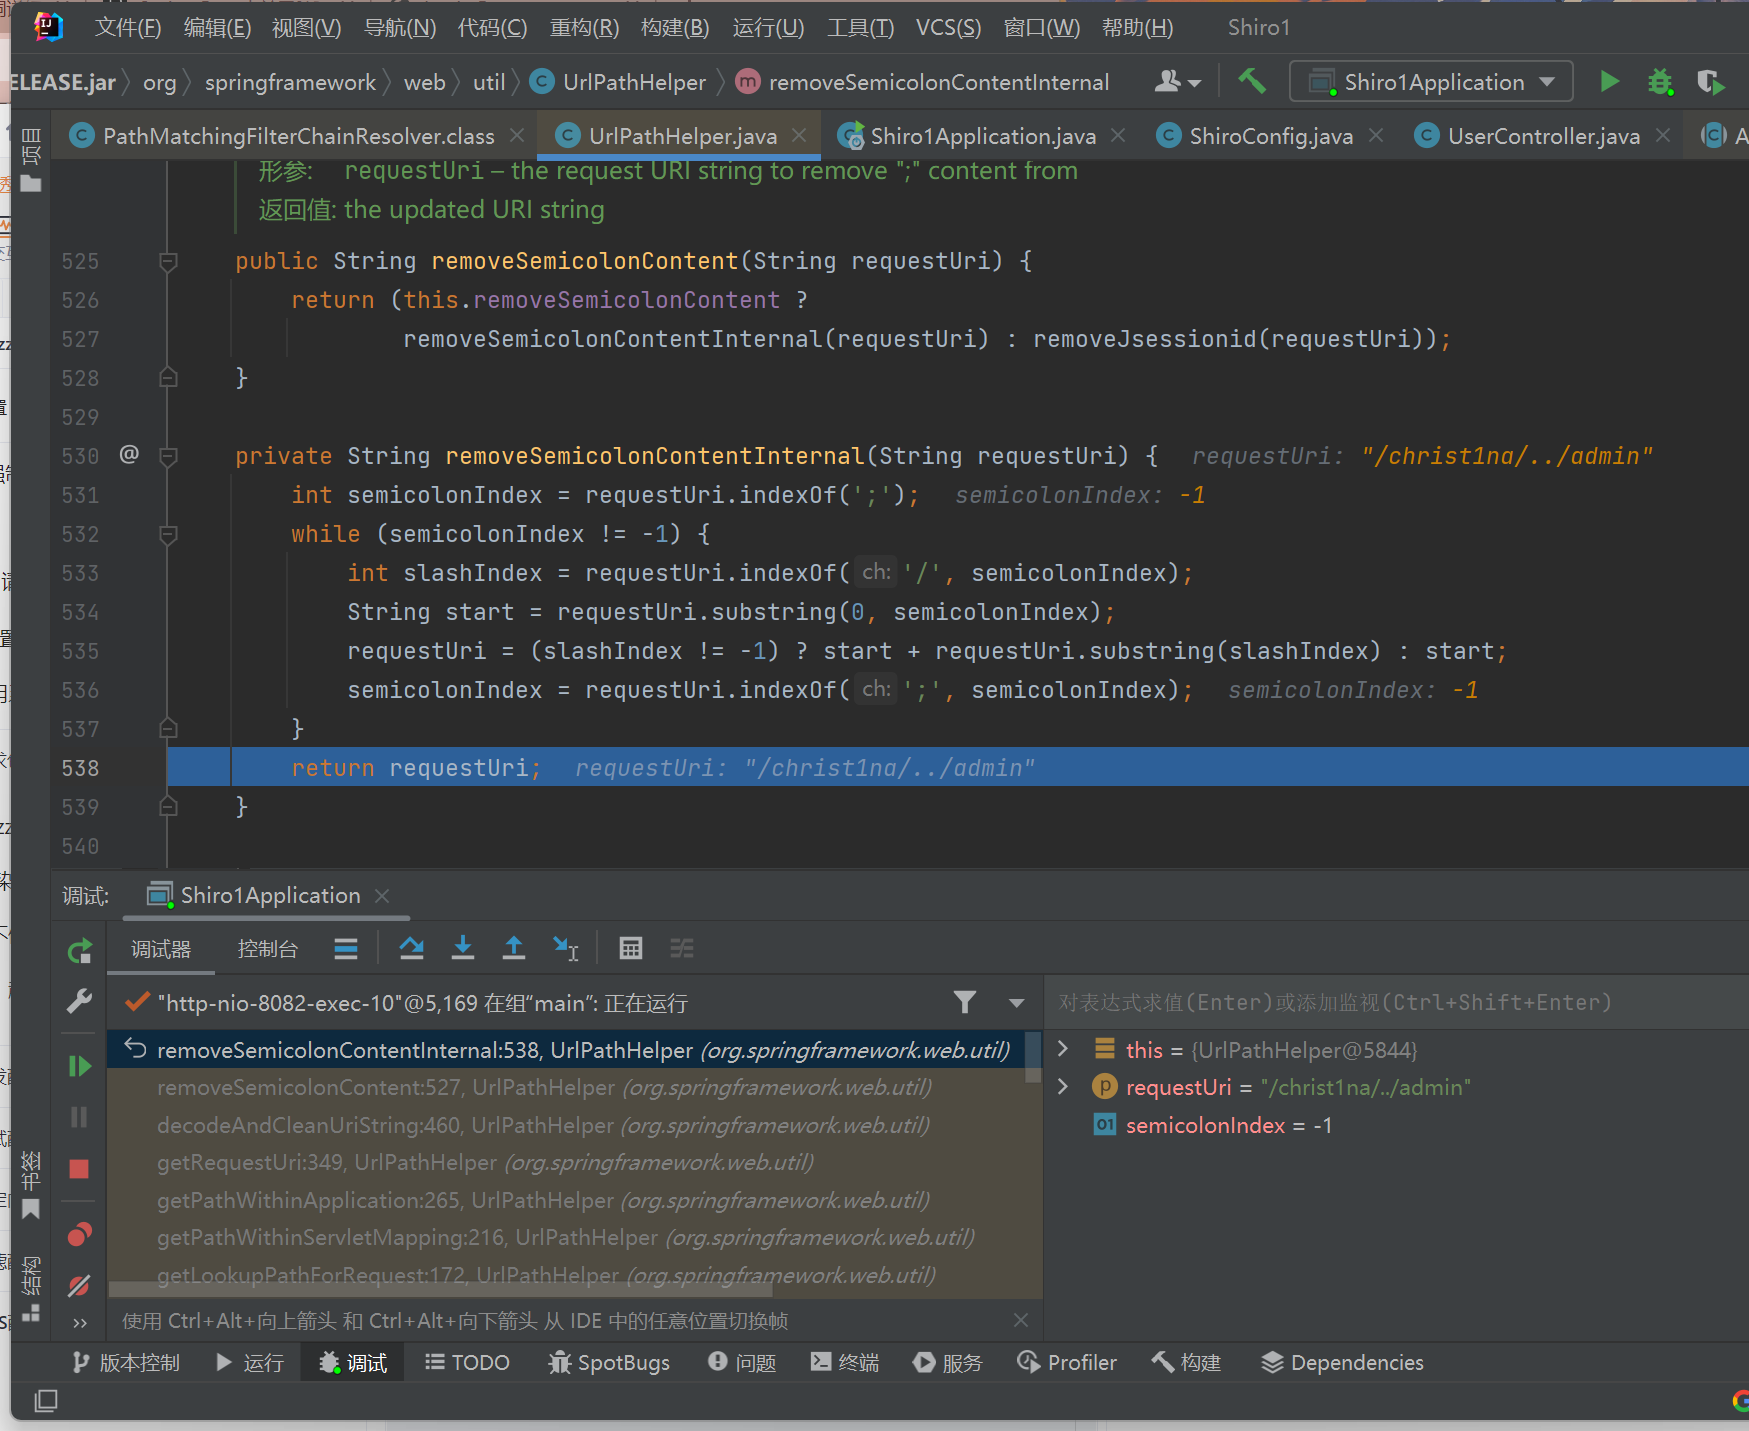Open View Breakpoints red circles icon
The image size is (1749, 1431).
(79, 1235)
